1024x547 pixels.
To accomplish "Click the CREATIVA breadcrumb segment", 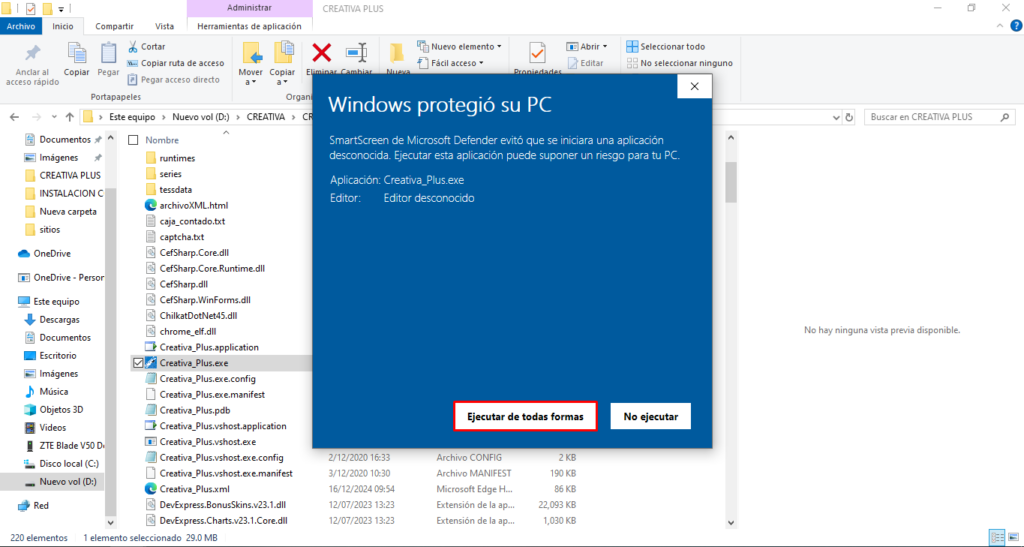I will click(266, 117).
